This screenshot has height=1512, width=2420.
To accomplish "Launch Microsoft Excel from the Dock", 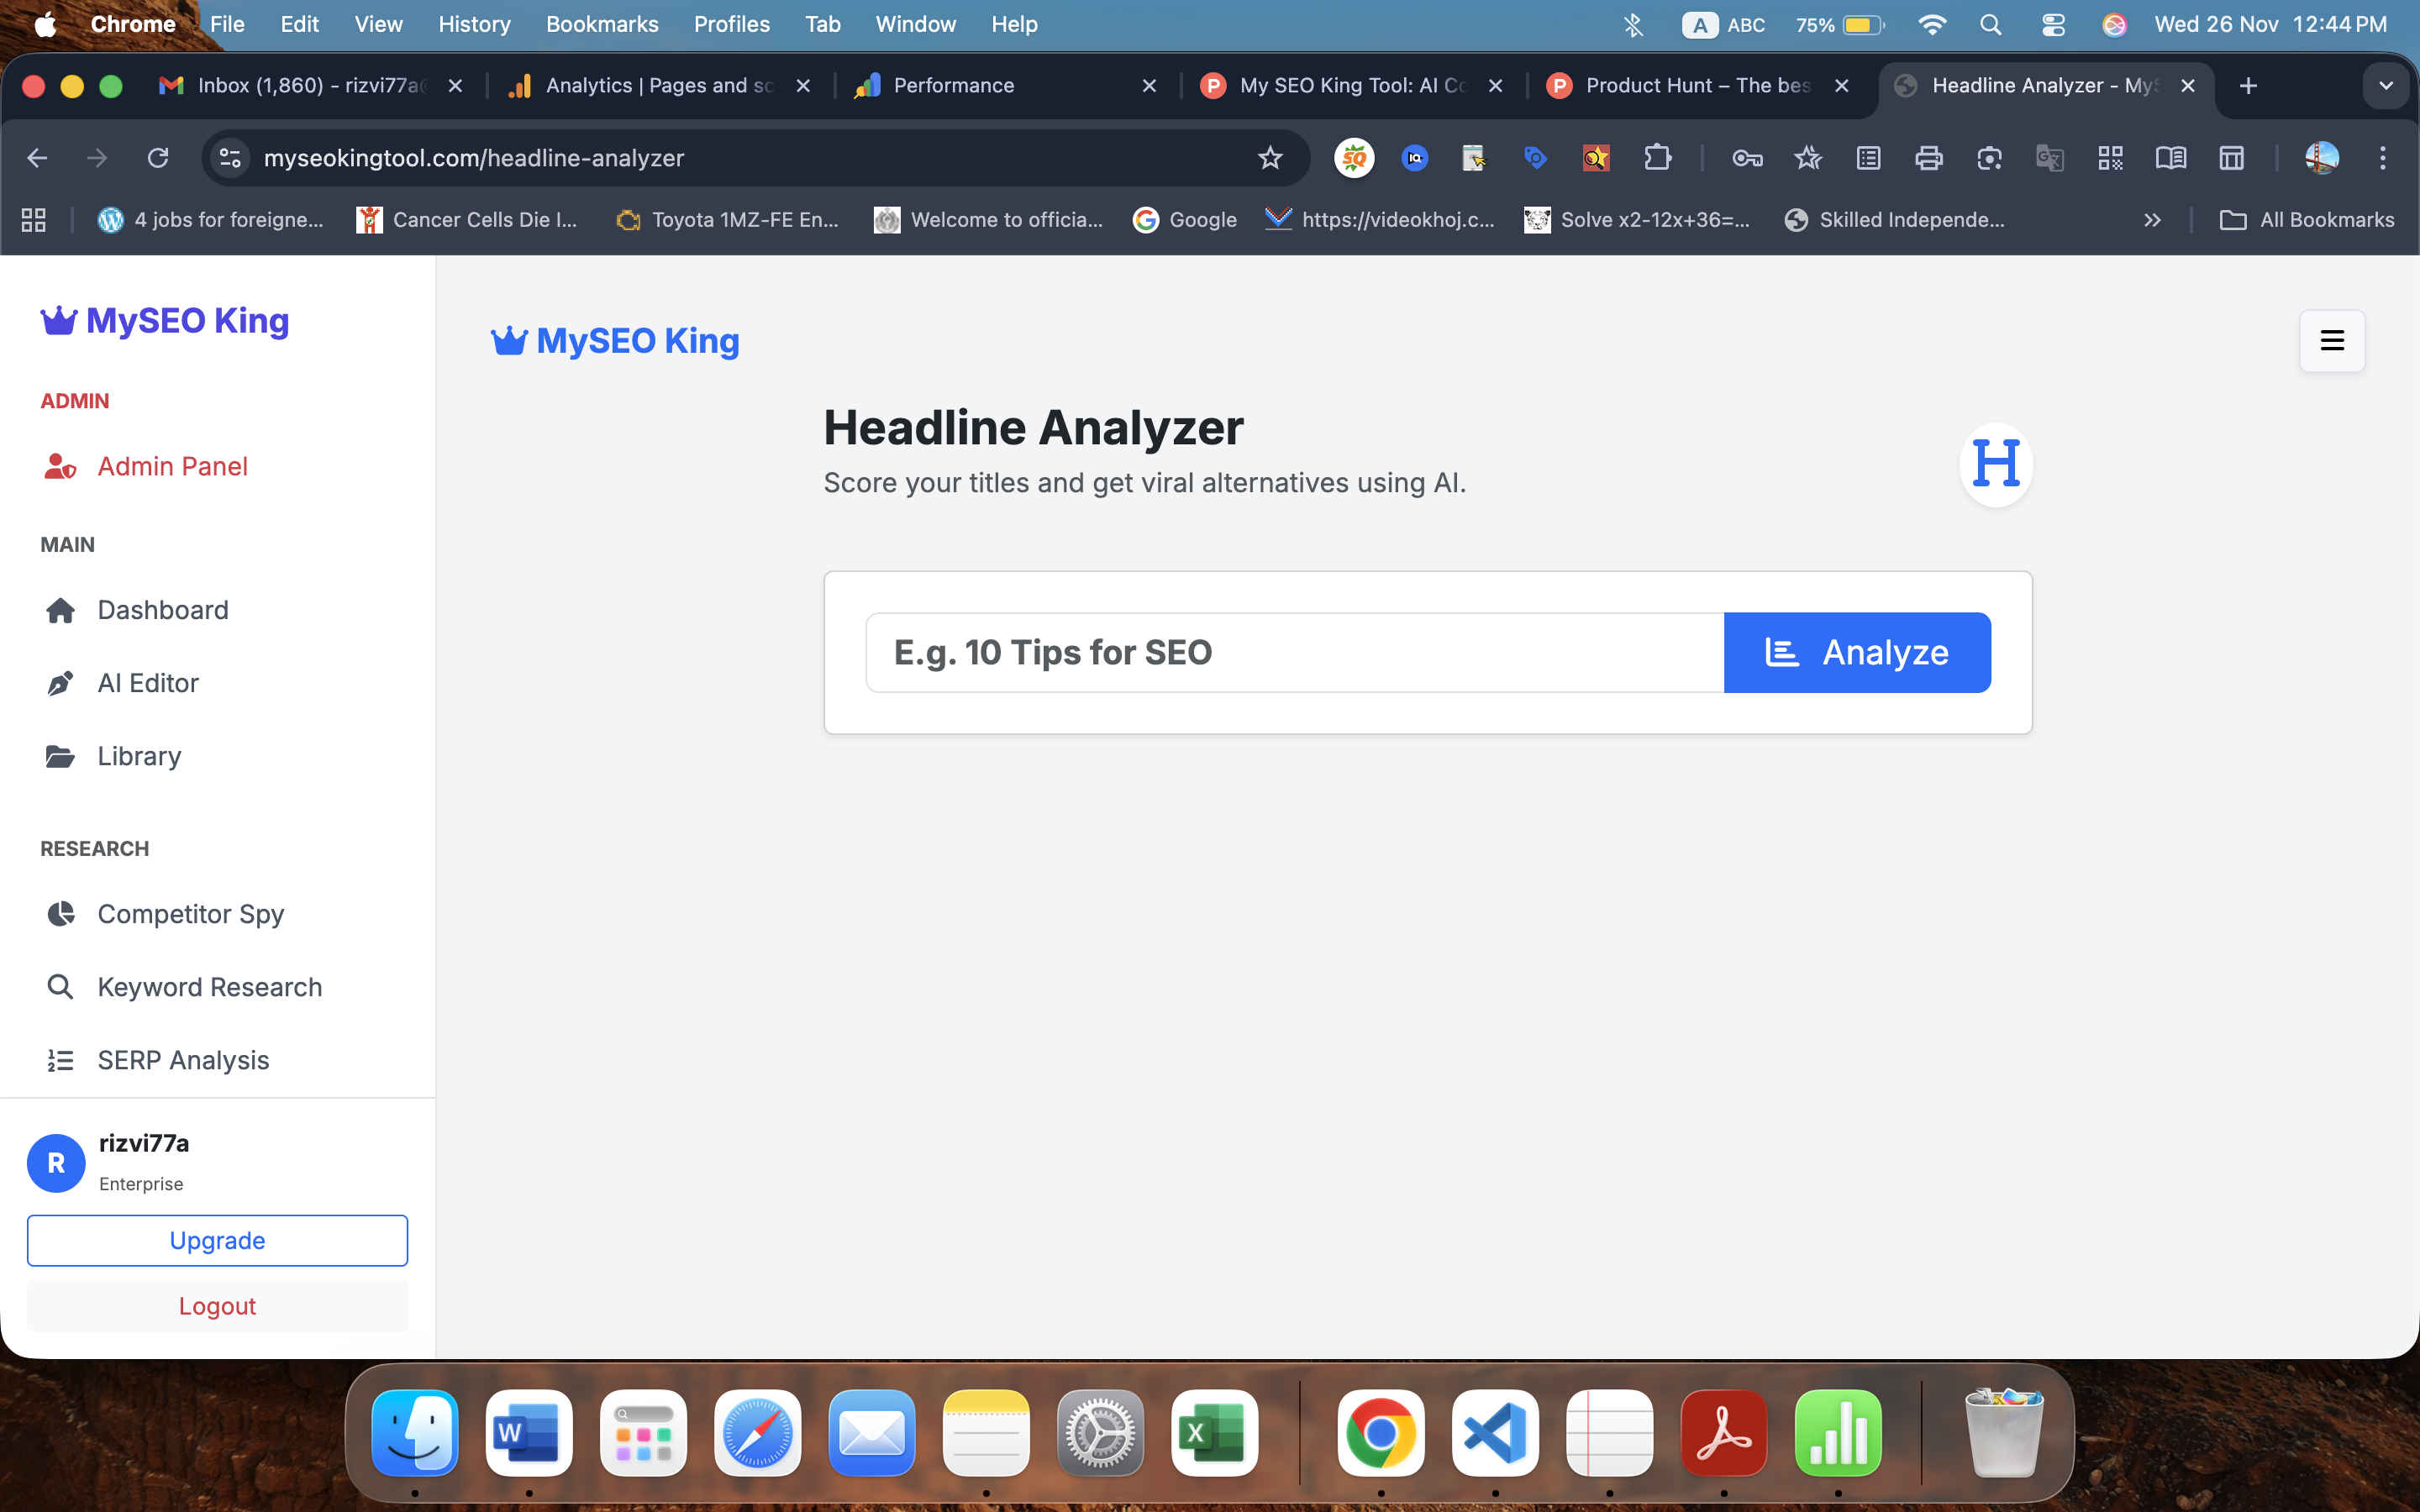I will pos(1213,1434).
